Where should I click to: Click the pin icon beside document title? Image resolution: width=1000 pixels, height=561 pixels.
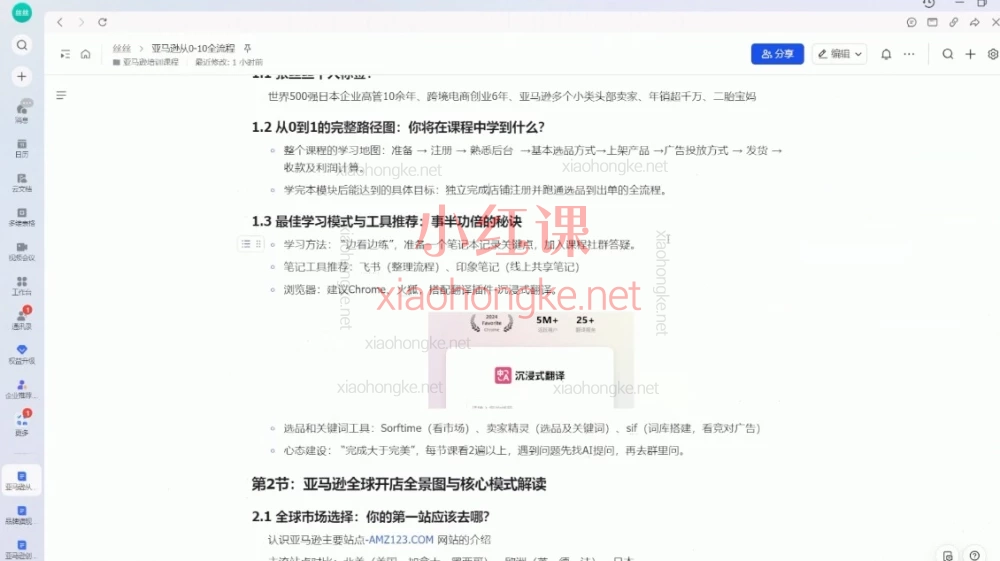click(247, 48)
